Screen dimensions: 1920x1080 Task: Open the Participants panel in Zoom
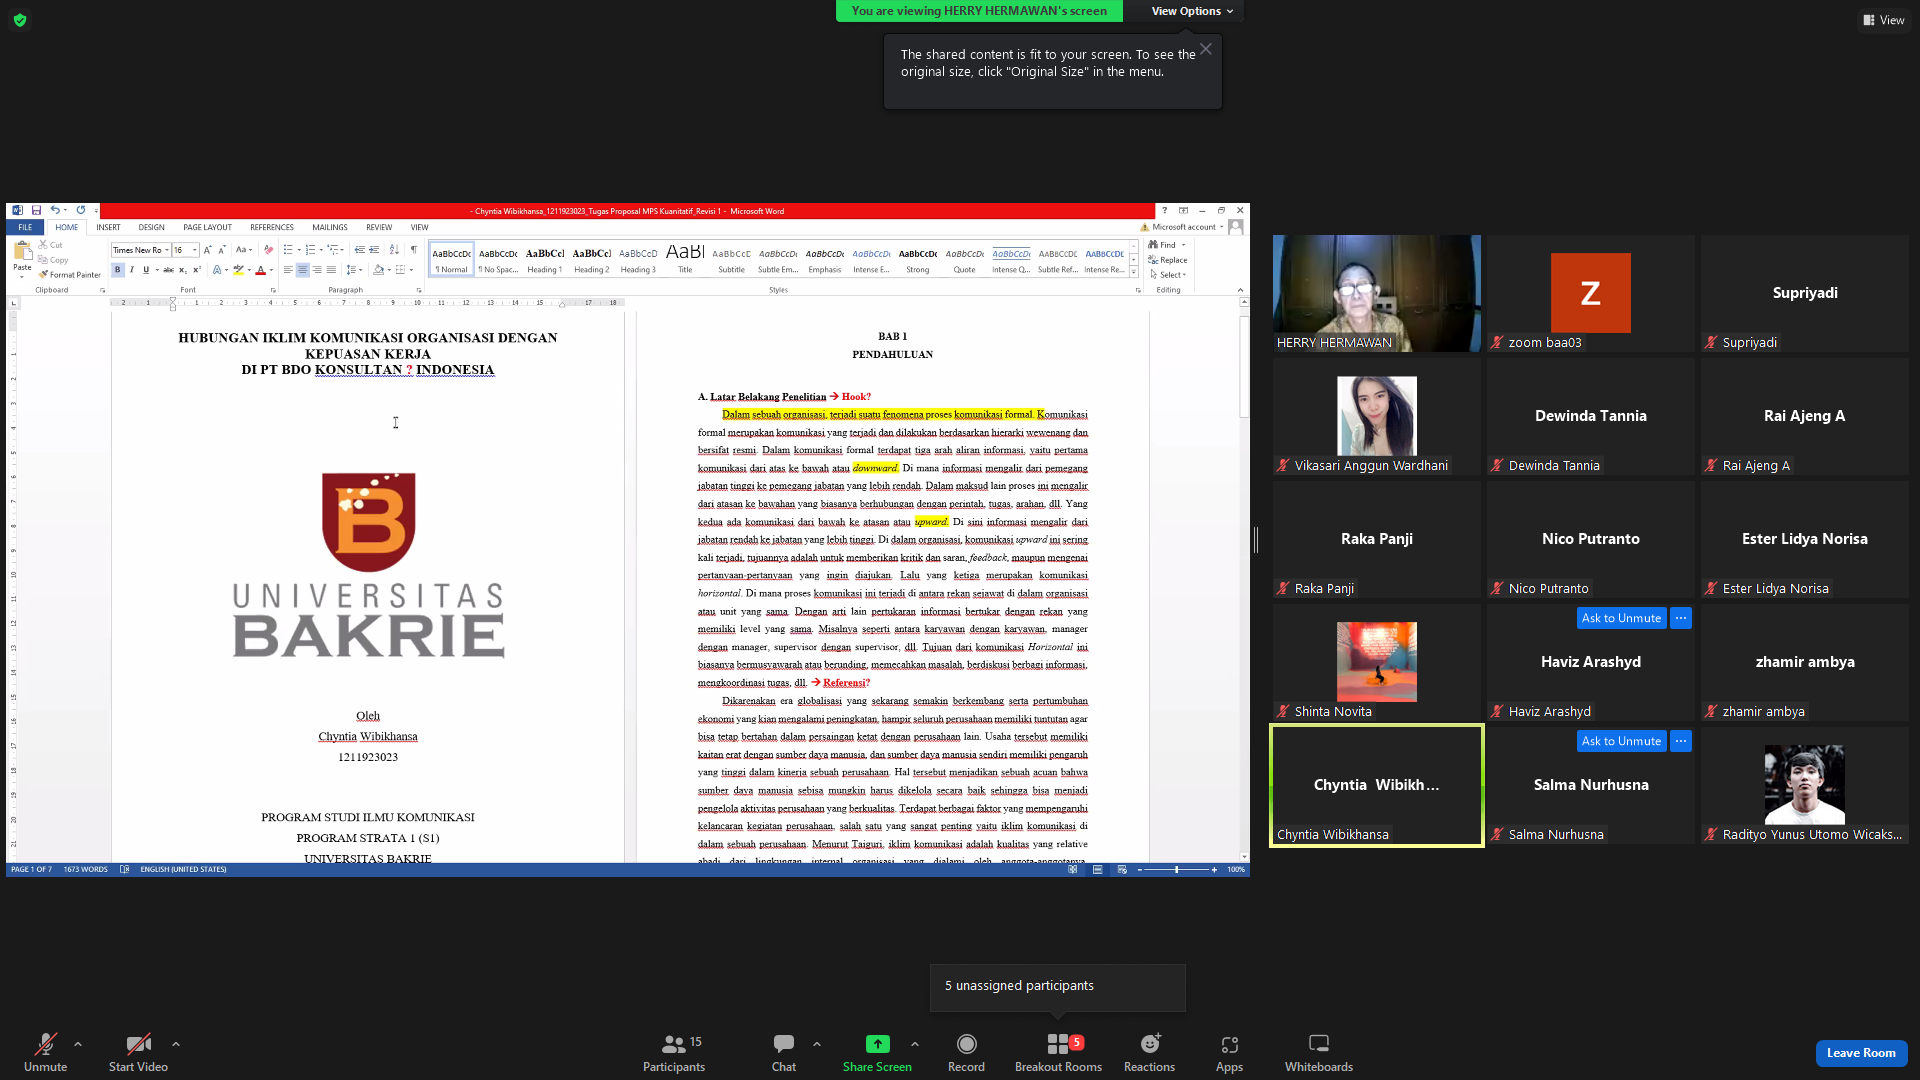[x=674, y=1053]
